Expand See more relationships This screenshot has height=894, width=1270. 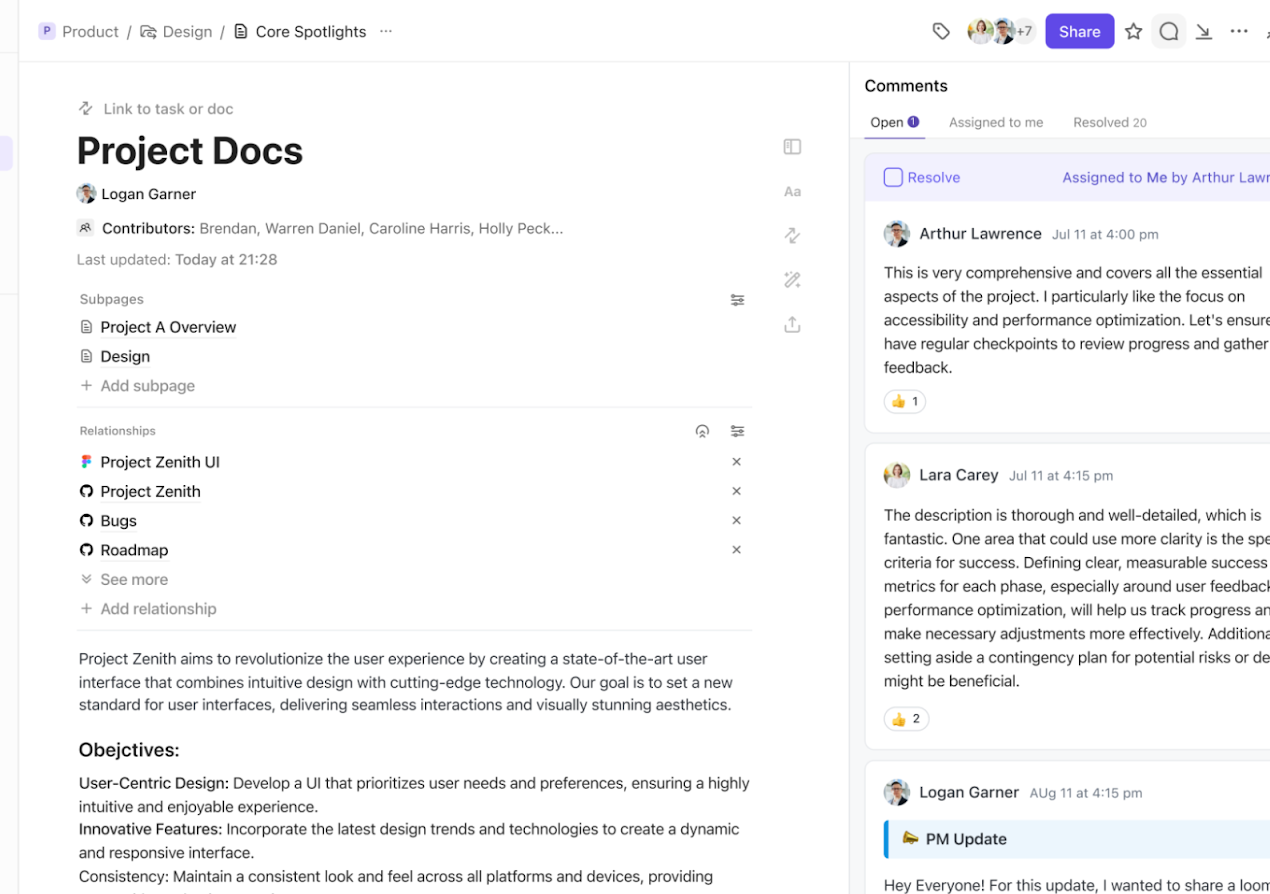tap(134, 579)
